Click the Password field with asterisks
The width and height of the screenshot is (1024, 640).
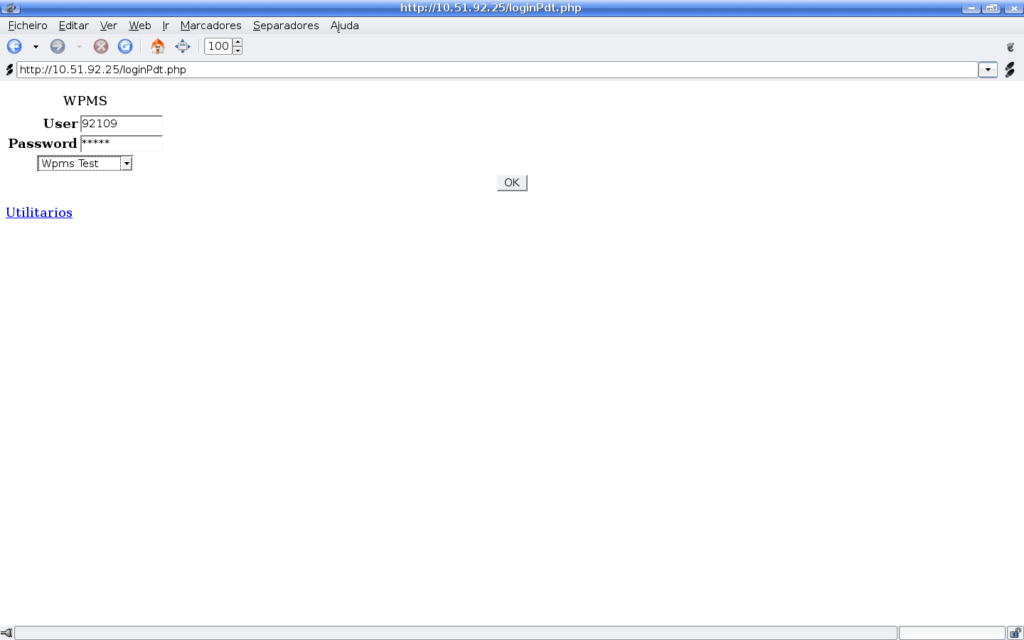[121, 143]
